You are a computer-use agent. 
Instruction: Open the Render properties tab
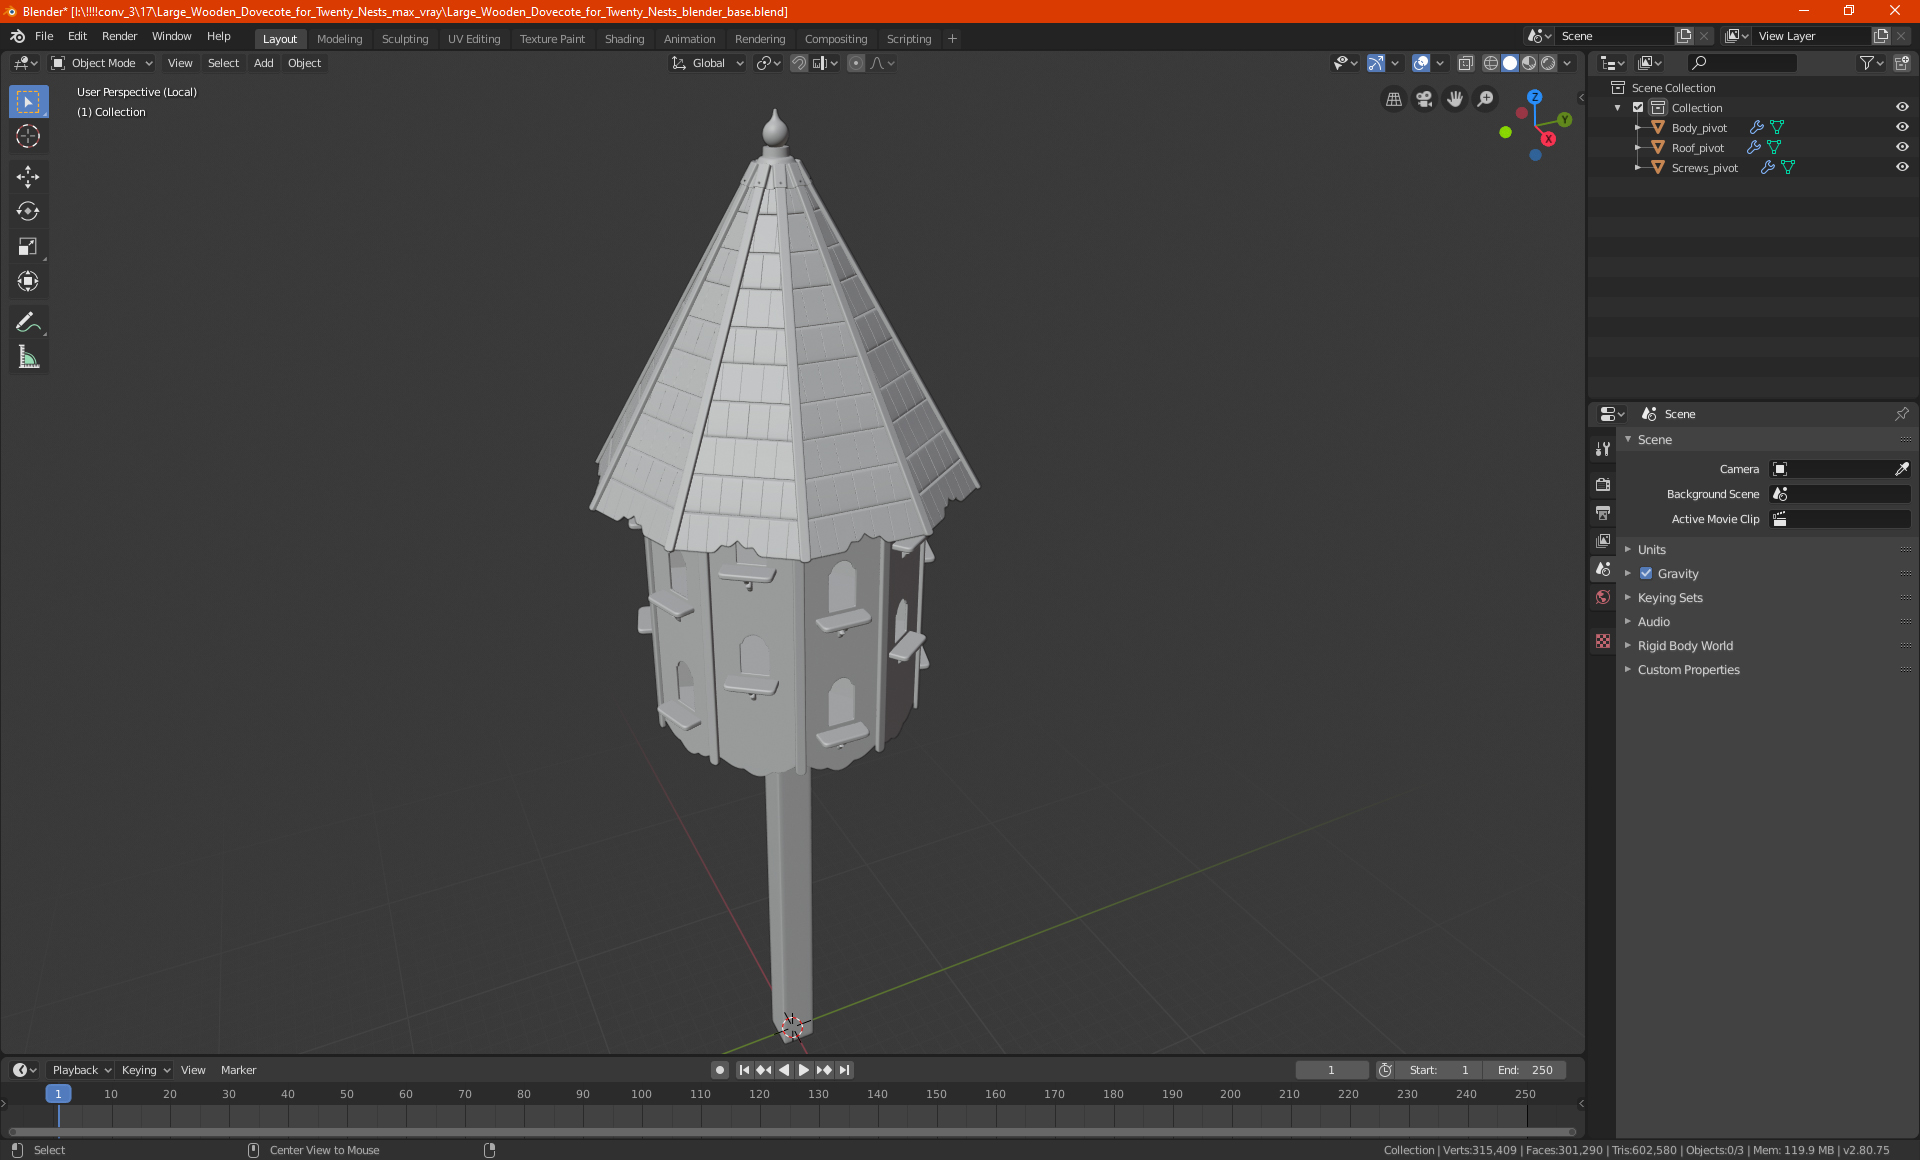click(x=1603, y=484)
